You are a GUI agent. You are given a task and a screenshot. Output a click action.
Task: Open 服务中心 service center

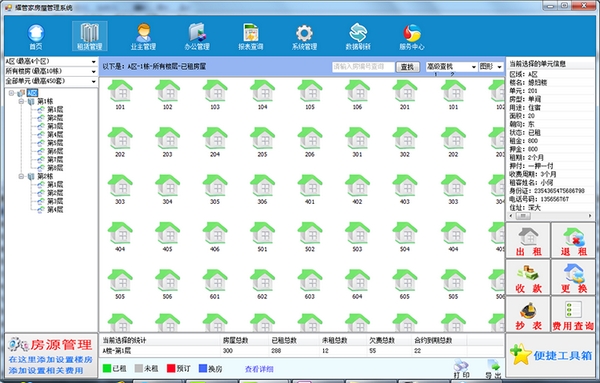[412, 37]
